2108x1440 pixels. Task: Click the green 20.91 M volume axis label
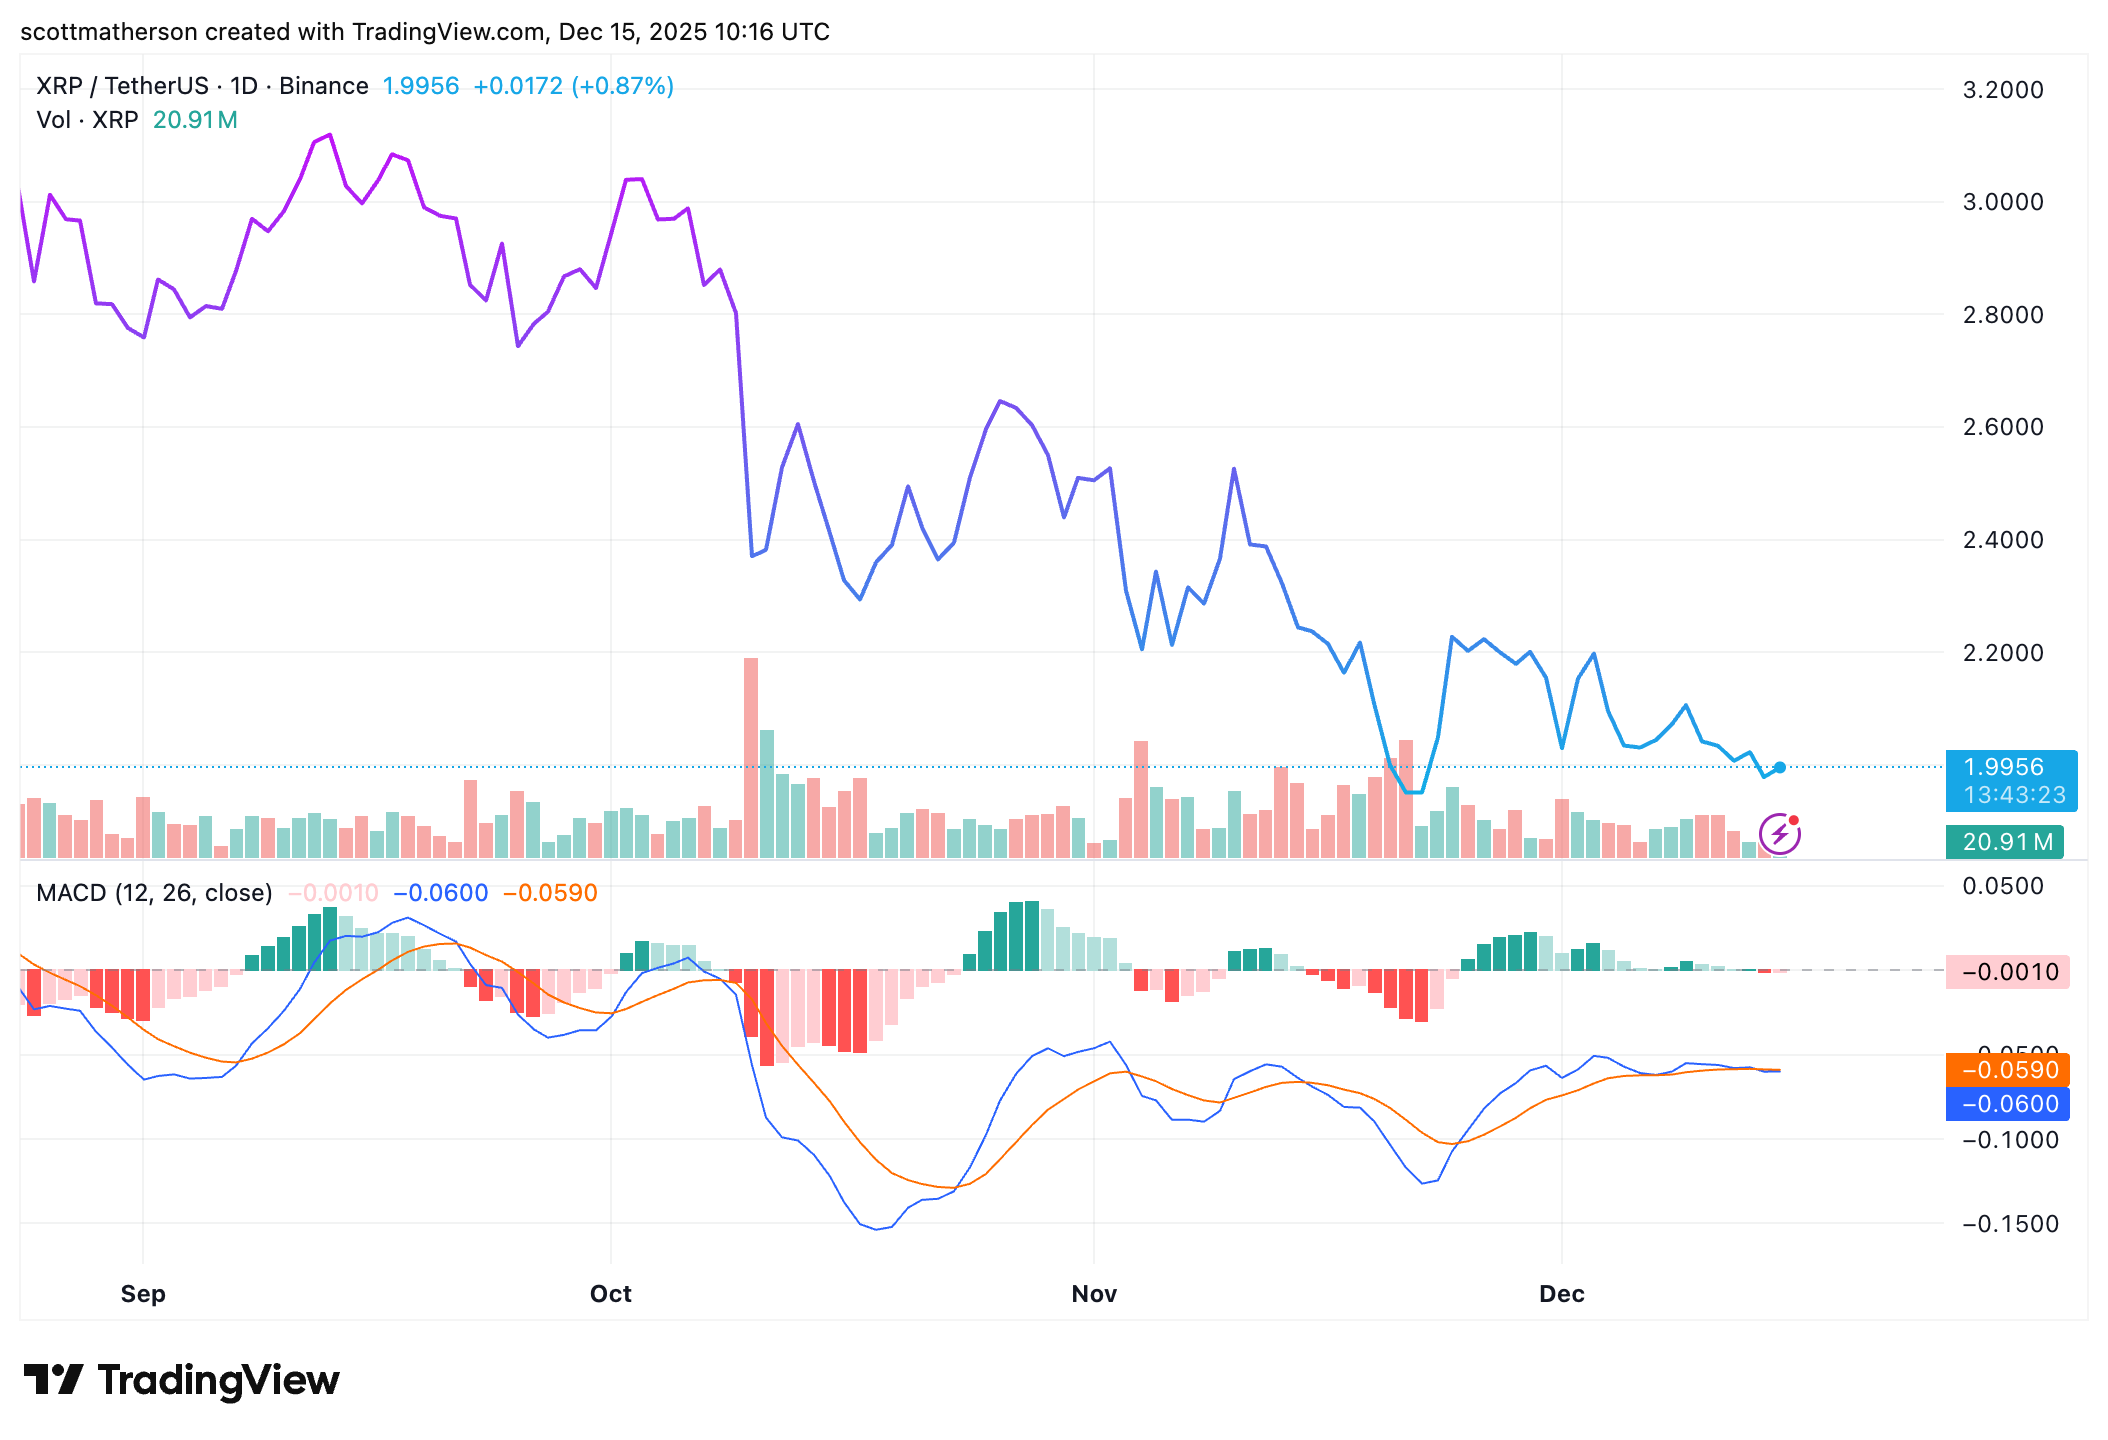(2006, 842)
